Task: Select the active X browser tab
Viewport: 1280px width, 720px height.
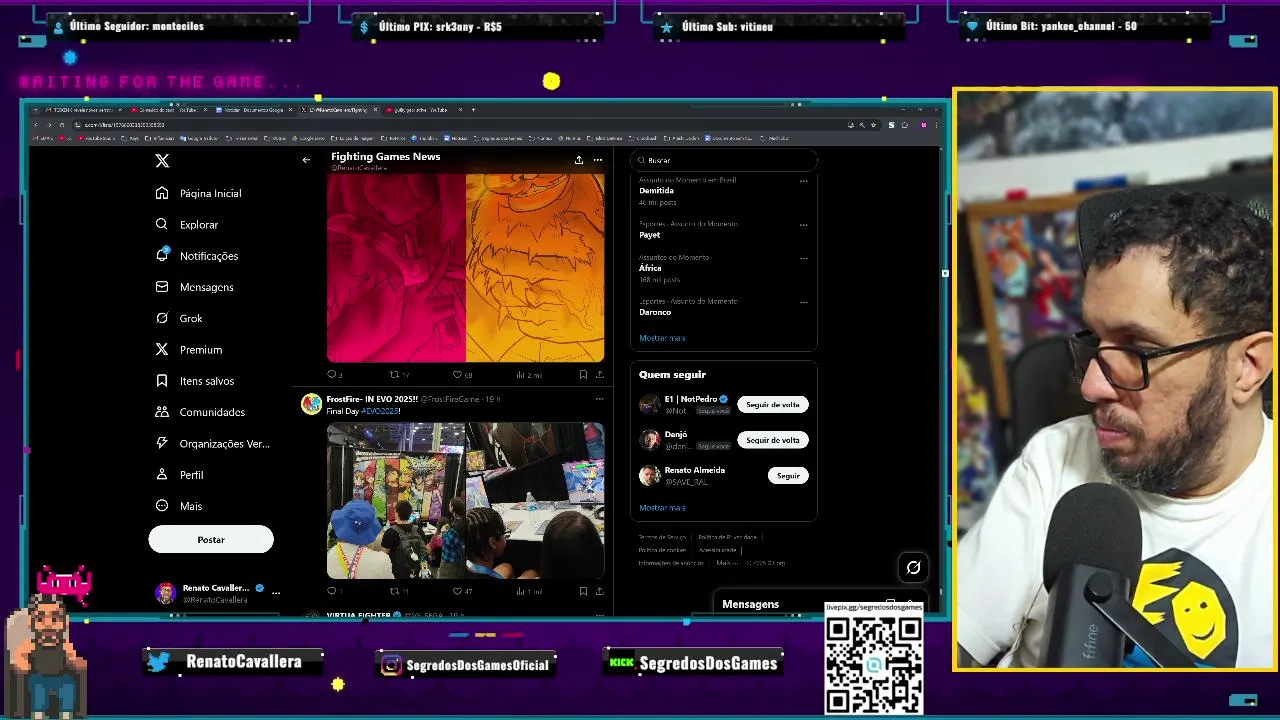Action: pos(338,110)
